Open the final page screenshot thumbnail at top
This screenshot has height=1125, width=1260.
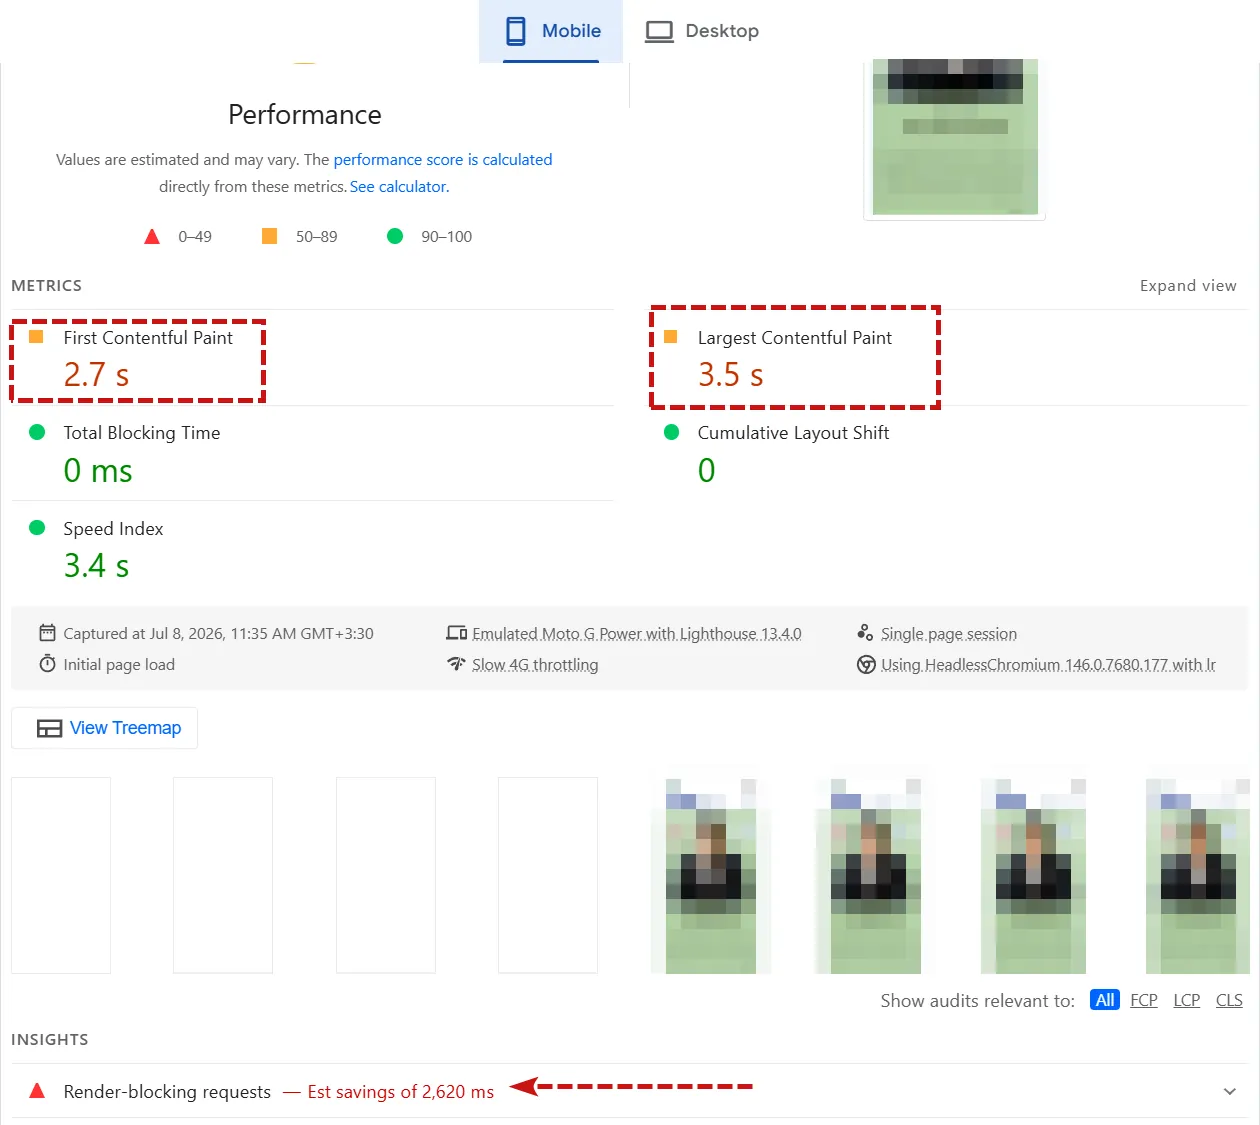pyautogui.click(x=955, y=138)
